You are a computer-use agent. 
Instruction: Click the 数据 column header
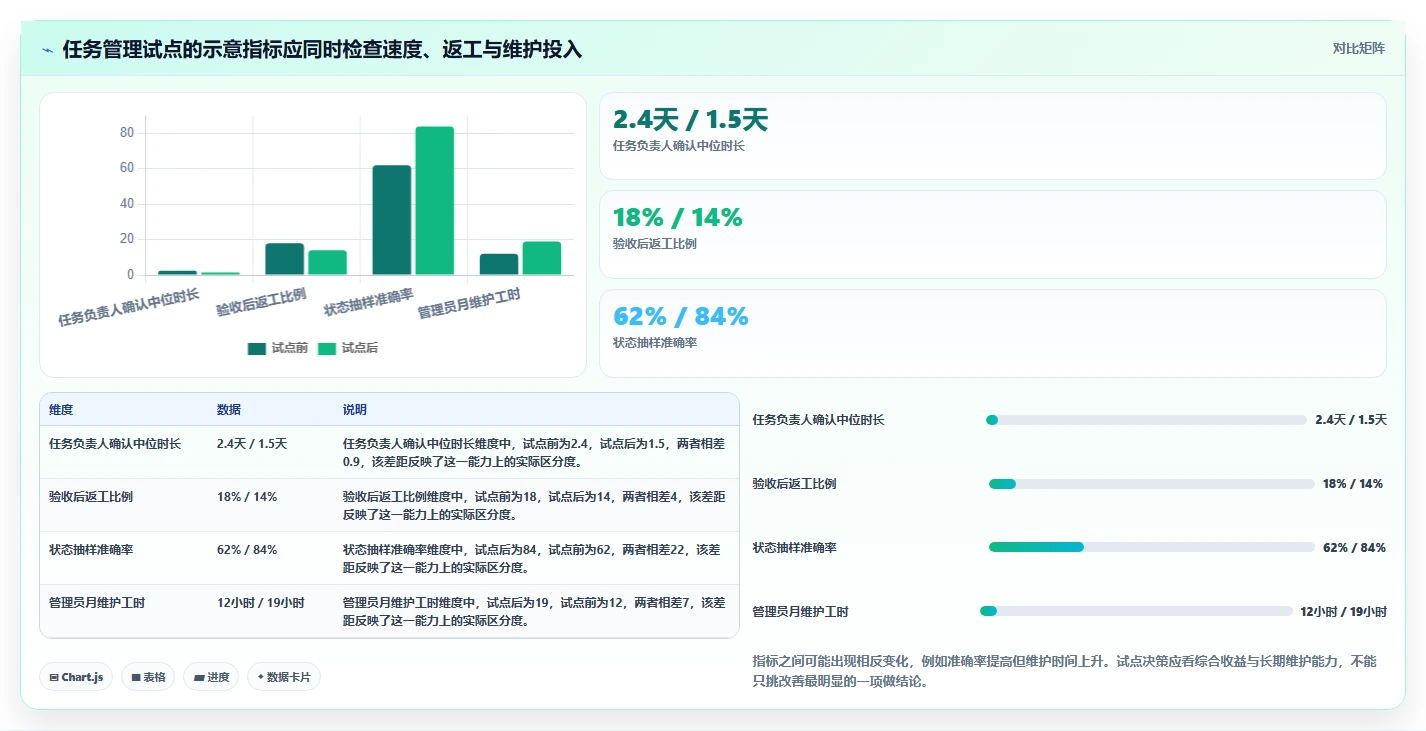click(229, 410)
